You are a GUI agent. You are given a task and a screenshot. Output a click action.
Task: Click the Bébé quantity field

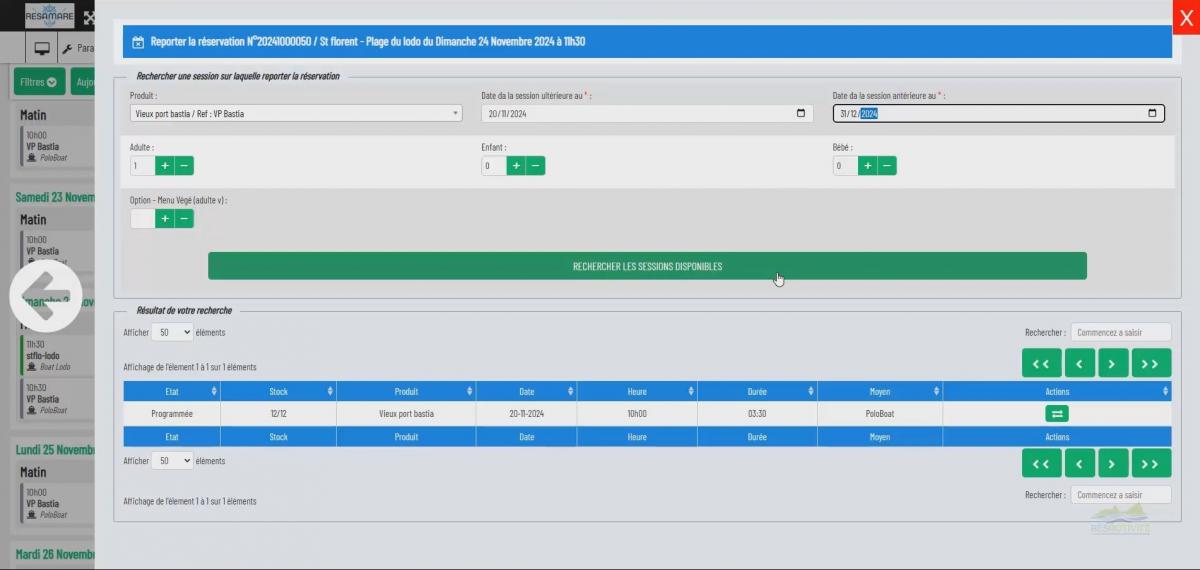pyautogui.click(x=846, y=166)
